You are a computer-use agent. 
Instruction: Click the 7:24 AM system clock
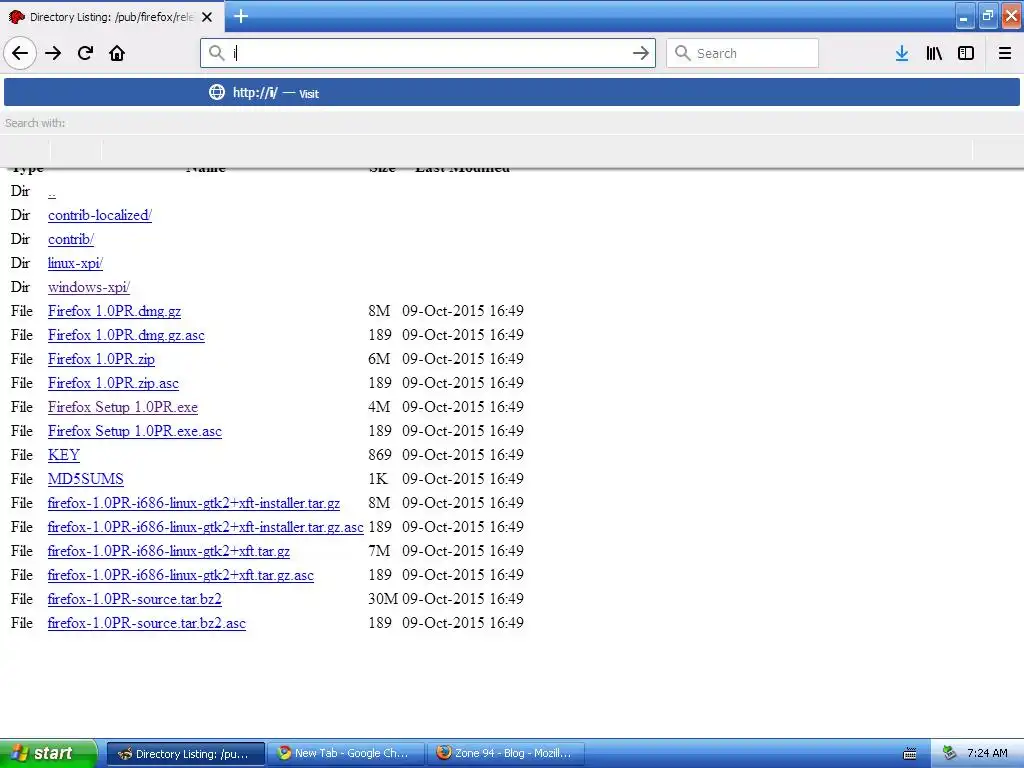tap(987, 754)
